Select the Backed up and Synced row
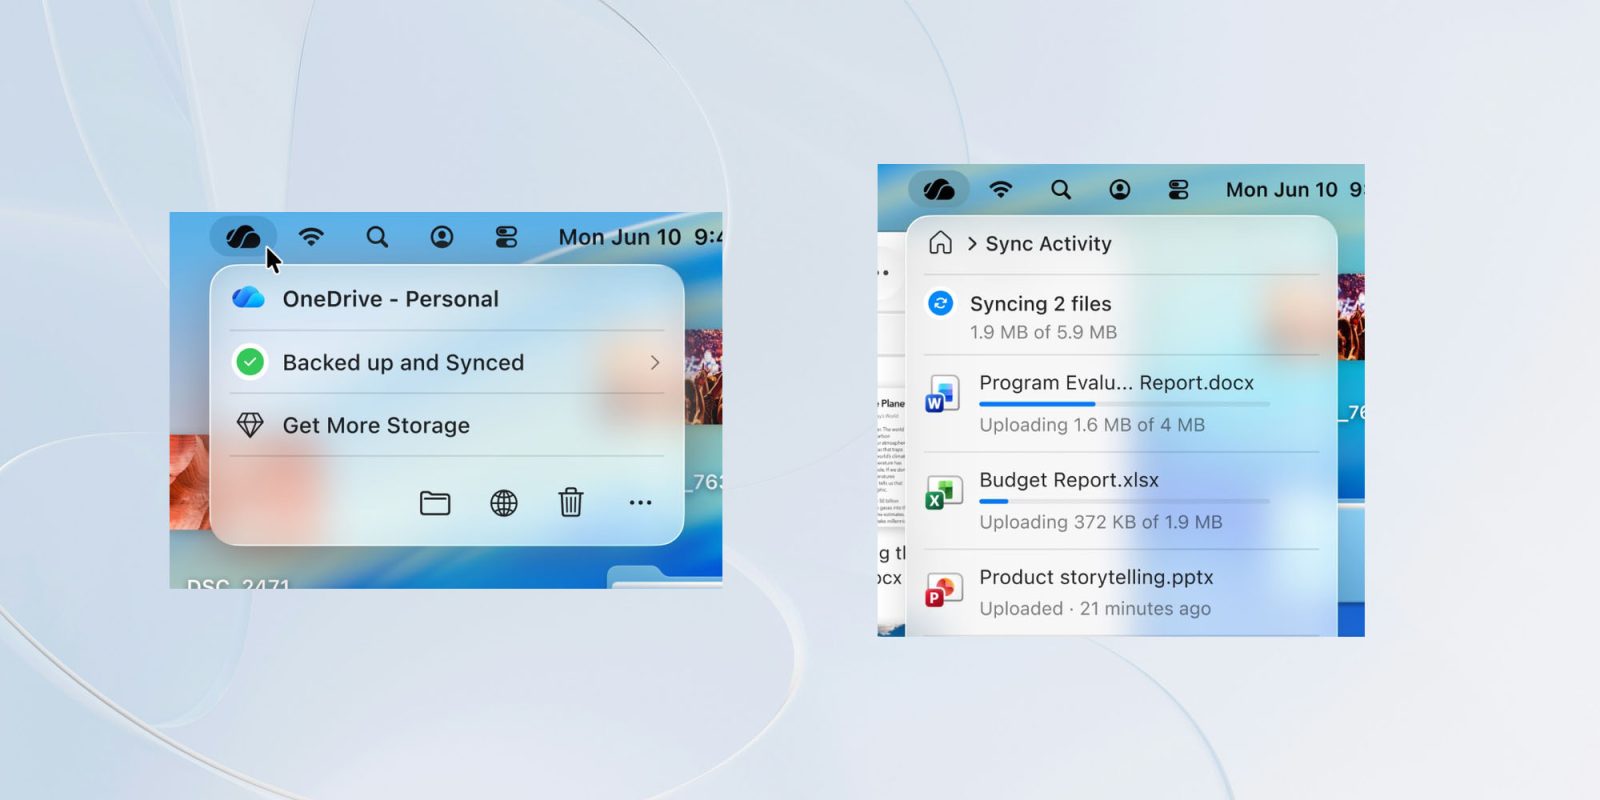The height and width of the screenshot is (800, 1600). (403, 362)
